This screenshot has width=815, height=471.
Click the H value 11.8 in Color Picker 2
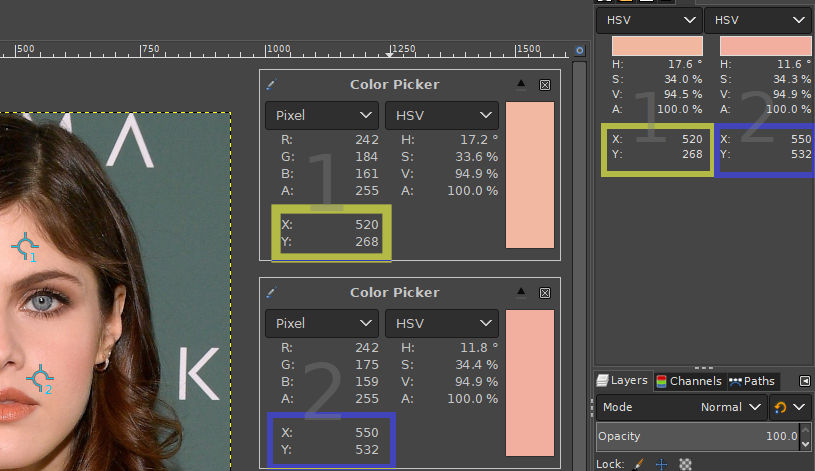click(478, 348)
